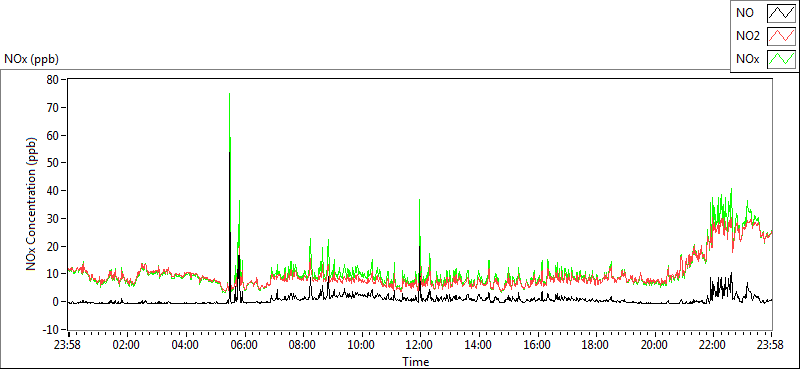Select the NO2 legend label
The height and width of the screenshot is (369, 800).
point(748,36)
